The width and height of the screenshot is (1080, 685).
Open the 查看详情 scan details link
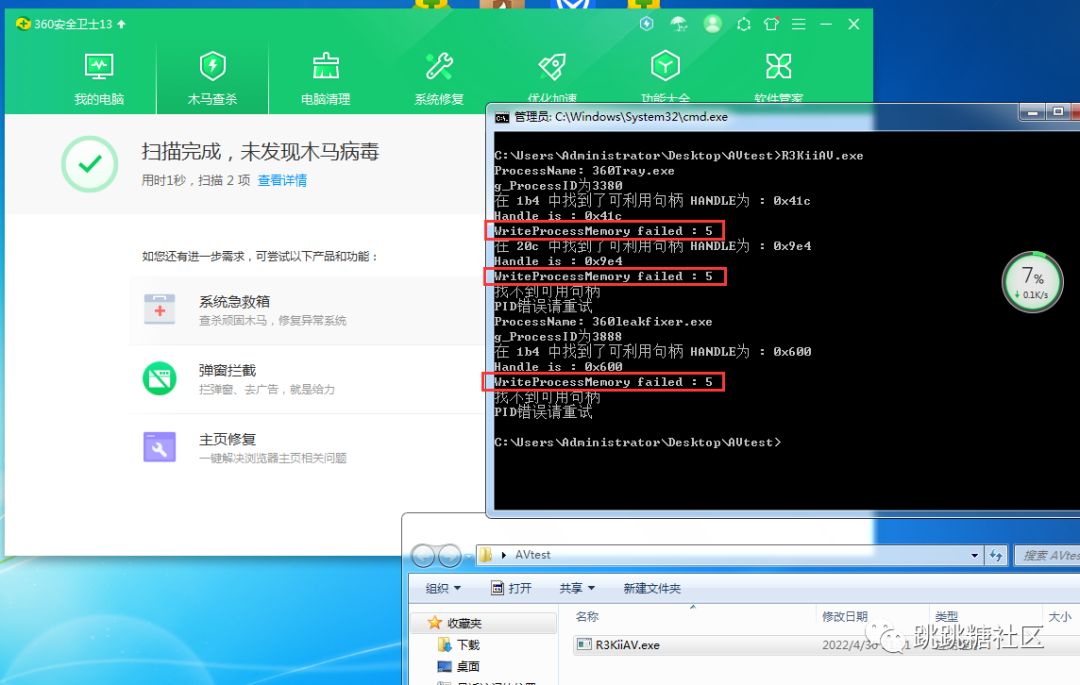(x=282, y=180)
